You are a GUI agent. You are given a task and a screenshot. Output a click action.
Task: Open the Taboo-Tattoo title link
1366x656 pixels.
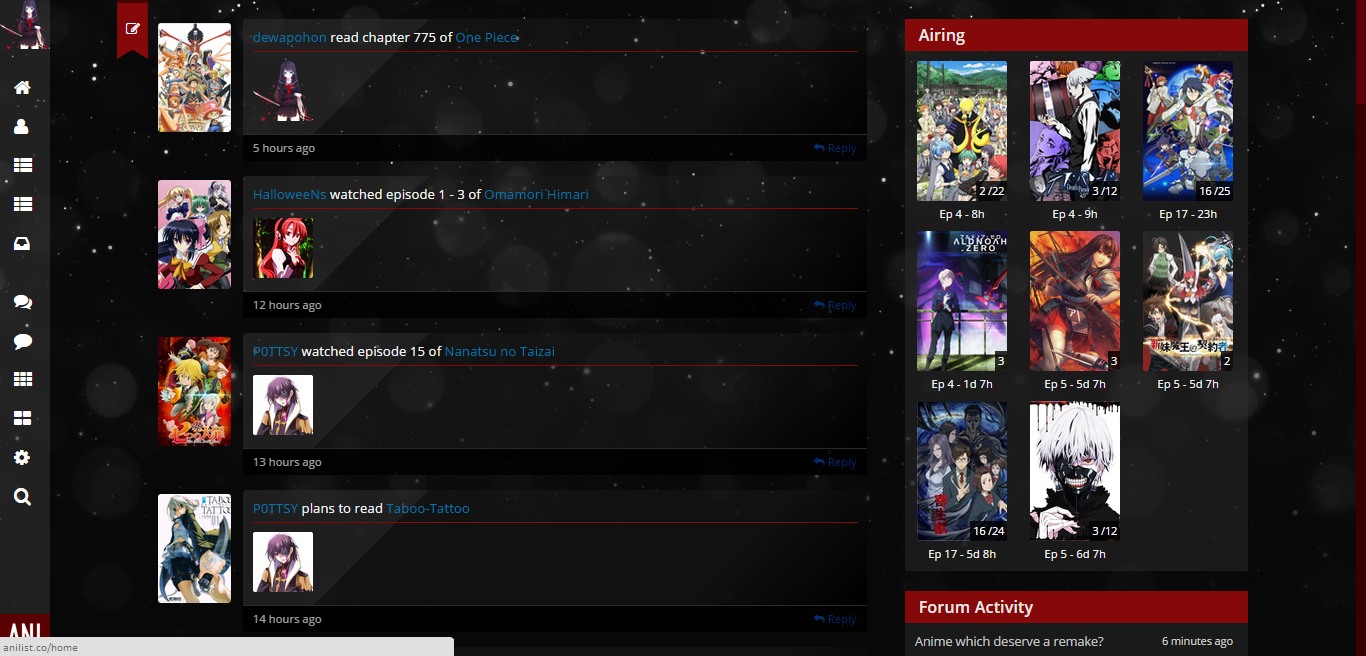[x=428, y=508]
